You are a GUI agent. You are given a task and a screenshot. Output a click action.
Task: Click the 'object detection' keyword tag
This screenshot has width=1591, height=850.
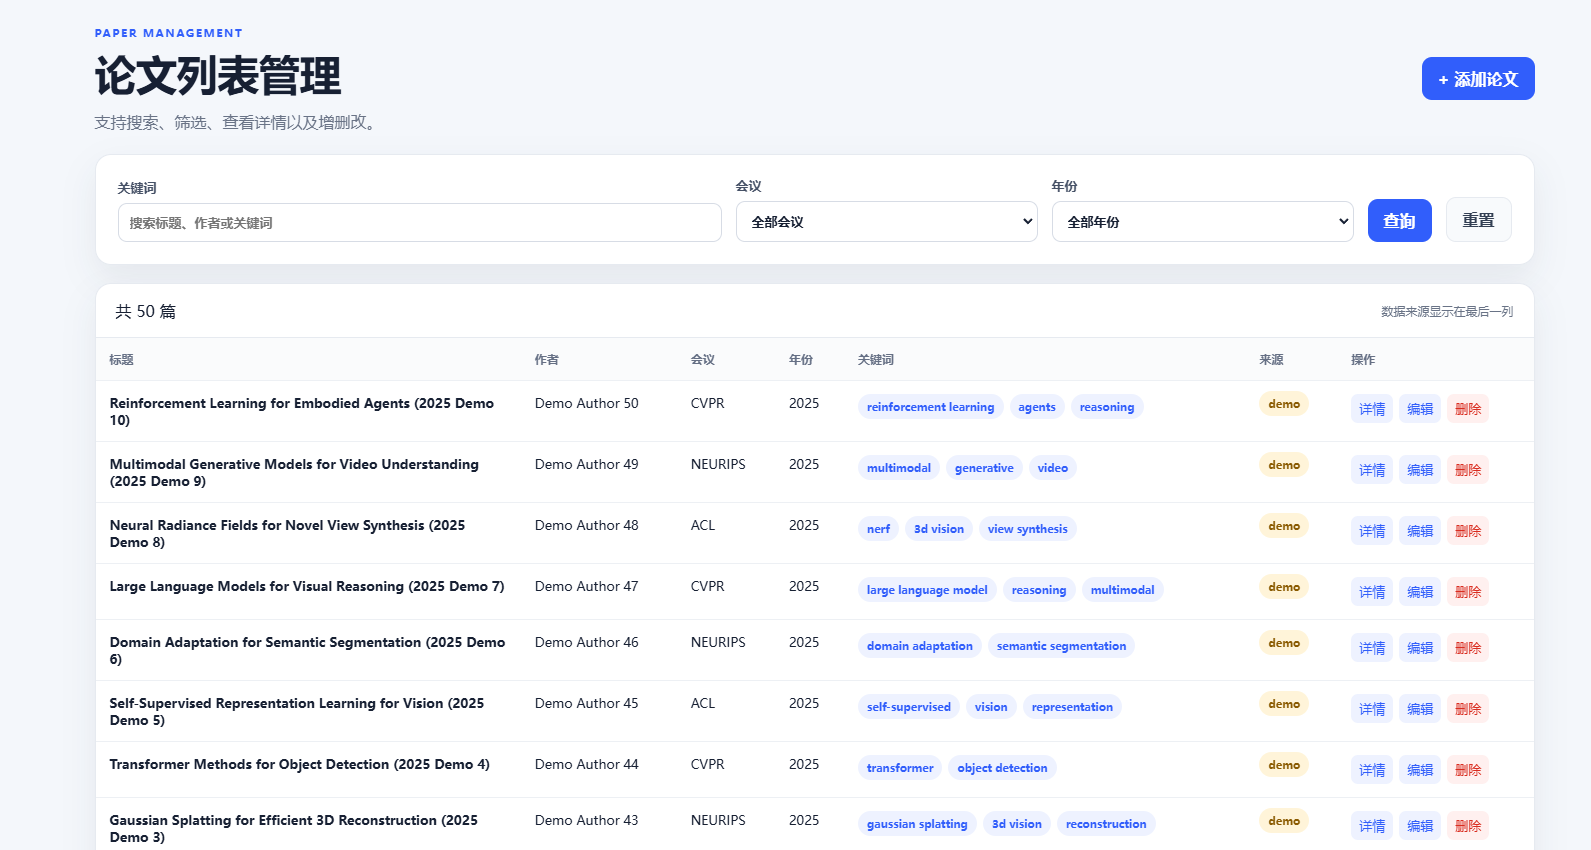(x=1002, y=768)
